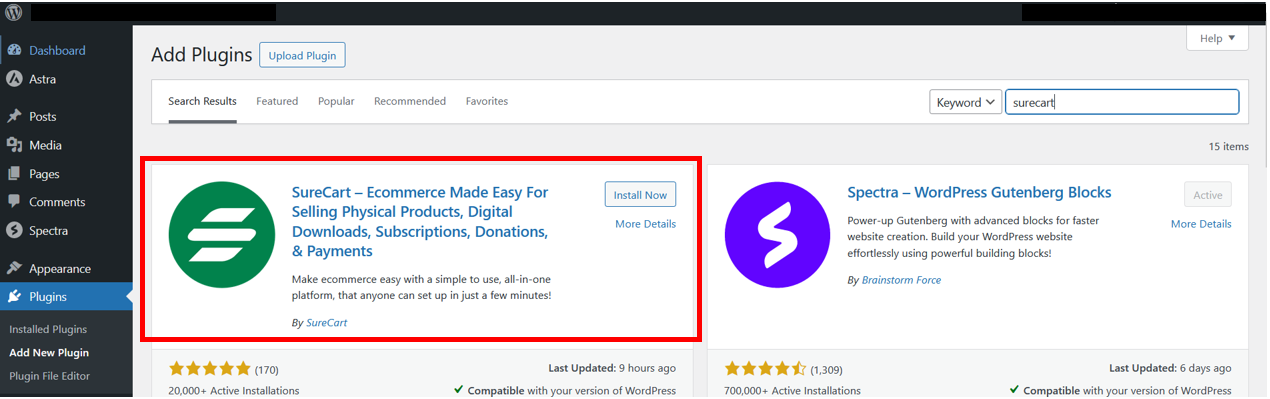Open the SureCart plugin title link
Image resolution: width=1270 pixels, height=399 pixels.
(x=420, y=222)
